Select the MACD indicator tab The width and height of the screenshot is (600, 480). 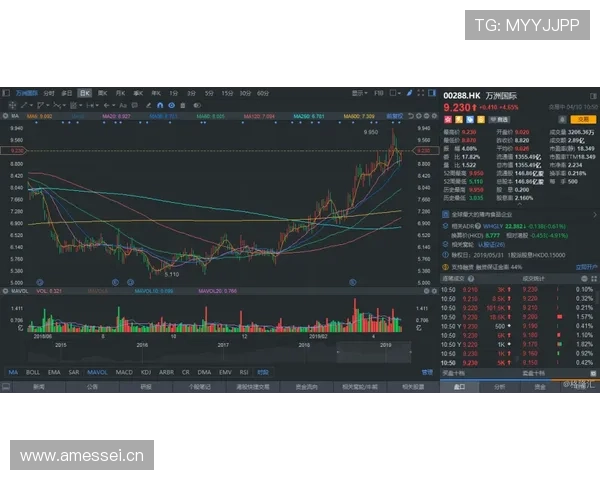pyautogui.click(x=124, y=372)
